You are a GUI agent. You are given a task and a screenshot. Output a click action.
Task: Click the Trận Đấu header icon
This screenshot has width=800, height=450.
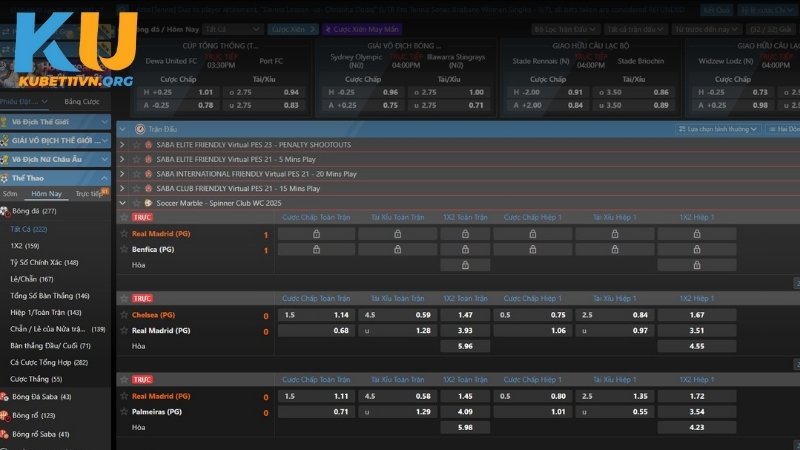pyautogui.click(x=139, y=129)
